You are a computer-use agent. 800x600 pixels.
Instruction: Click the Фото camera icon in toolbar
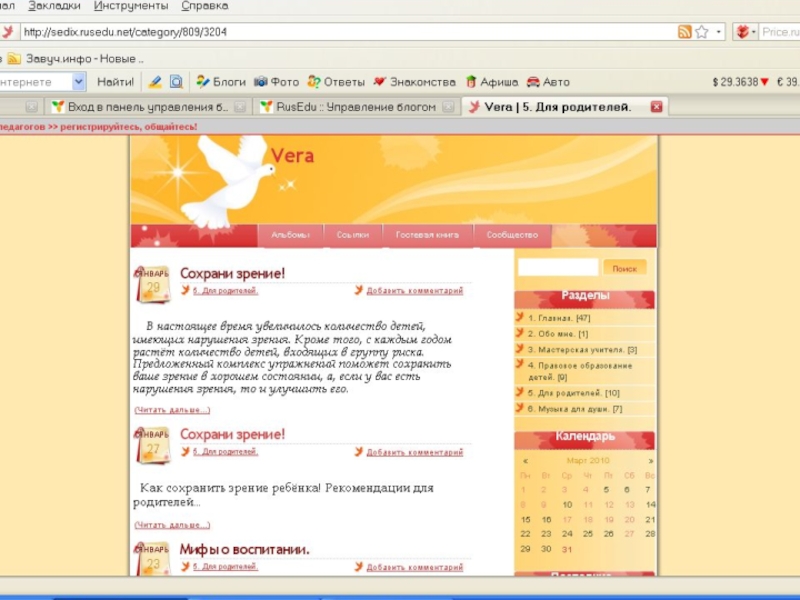click(261, 82)
